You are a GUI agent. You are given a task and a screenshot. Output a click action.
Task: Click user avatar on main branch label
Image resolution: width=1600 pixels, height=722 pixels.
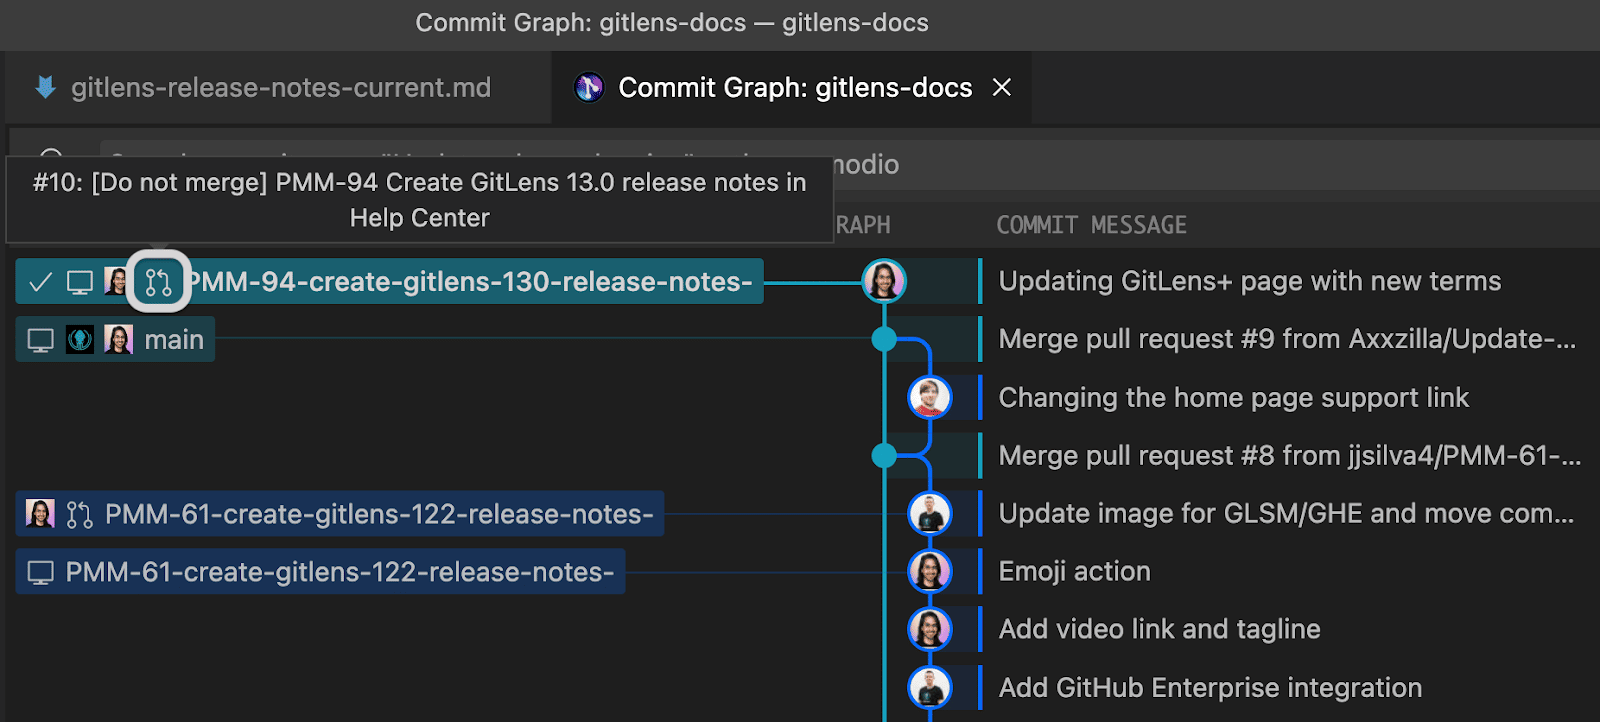click(x=118, y=340)
